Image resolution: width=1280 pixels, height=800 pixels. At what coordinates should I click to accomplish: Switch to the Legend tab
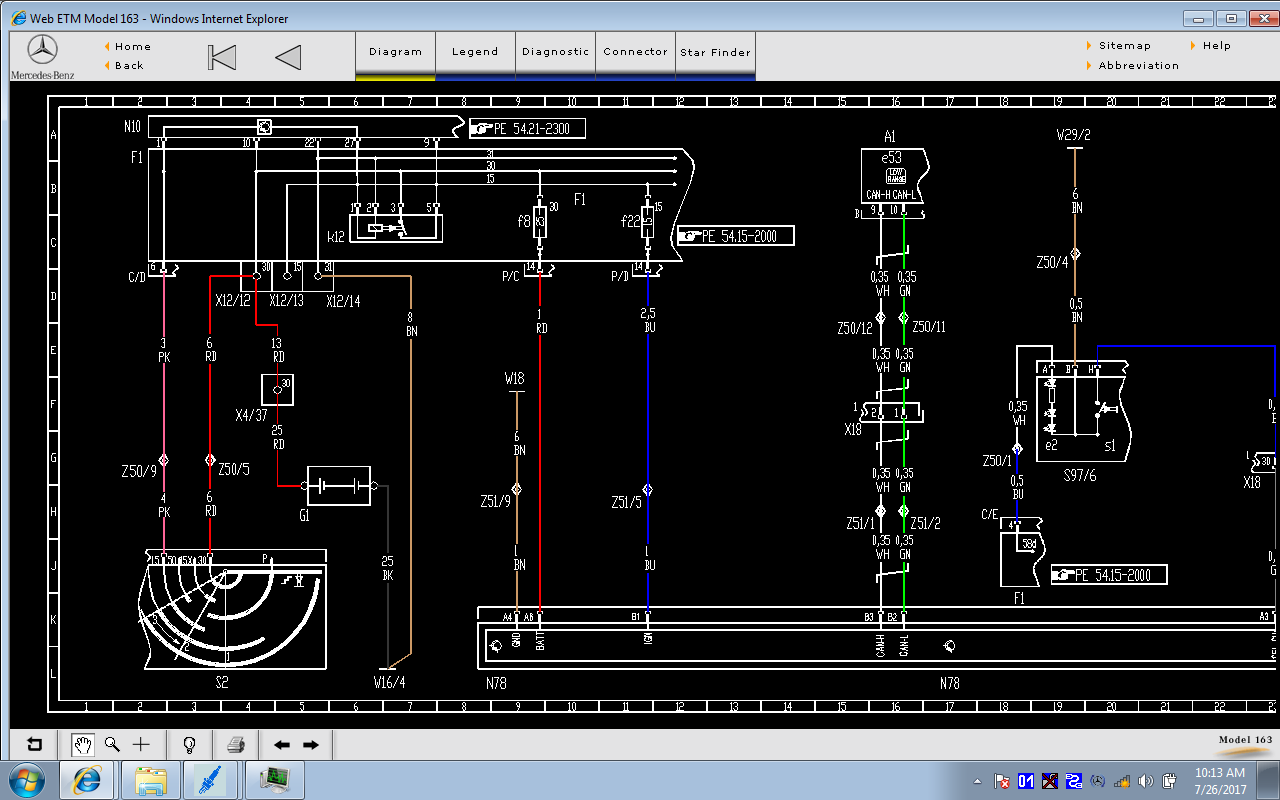(x=475, y=52)
